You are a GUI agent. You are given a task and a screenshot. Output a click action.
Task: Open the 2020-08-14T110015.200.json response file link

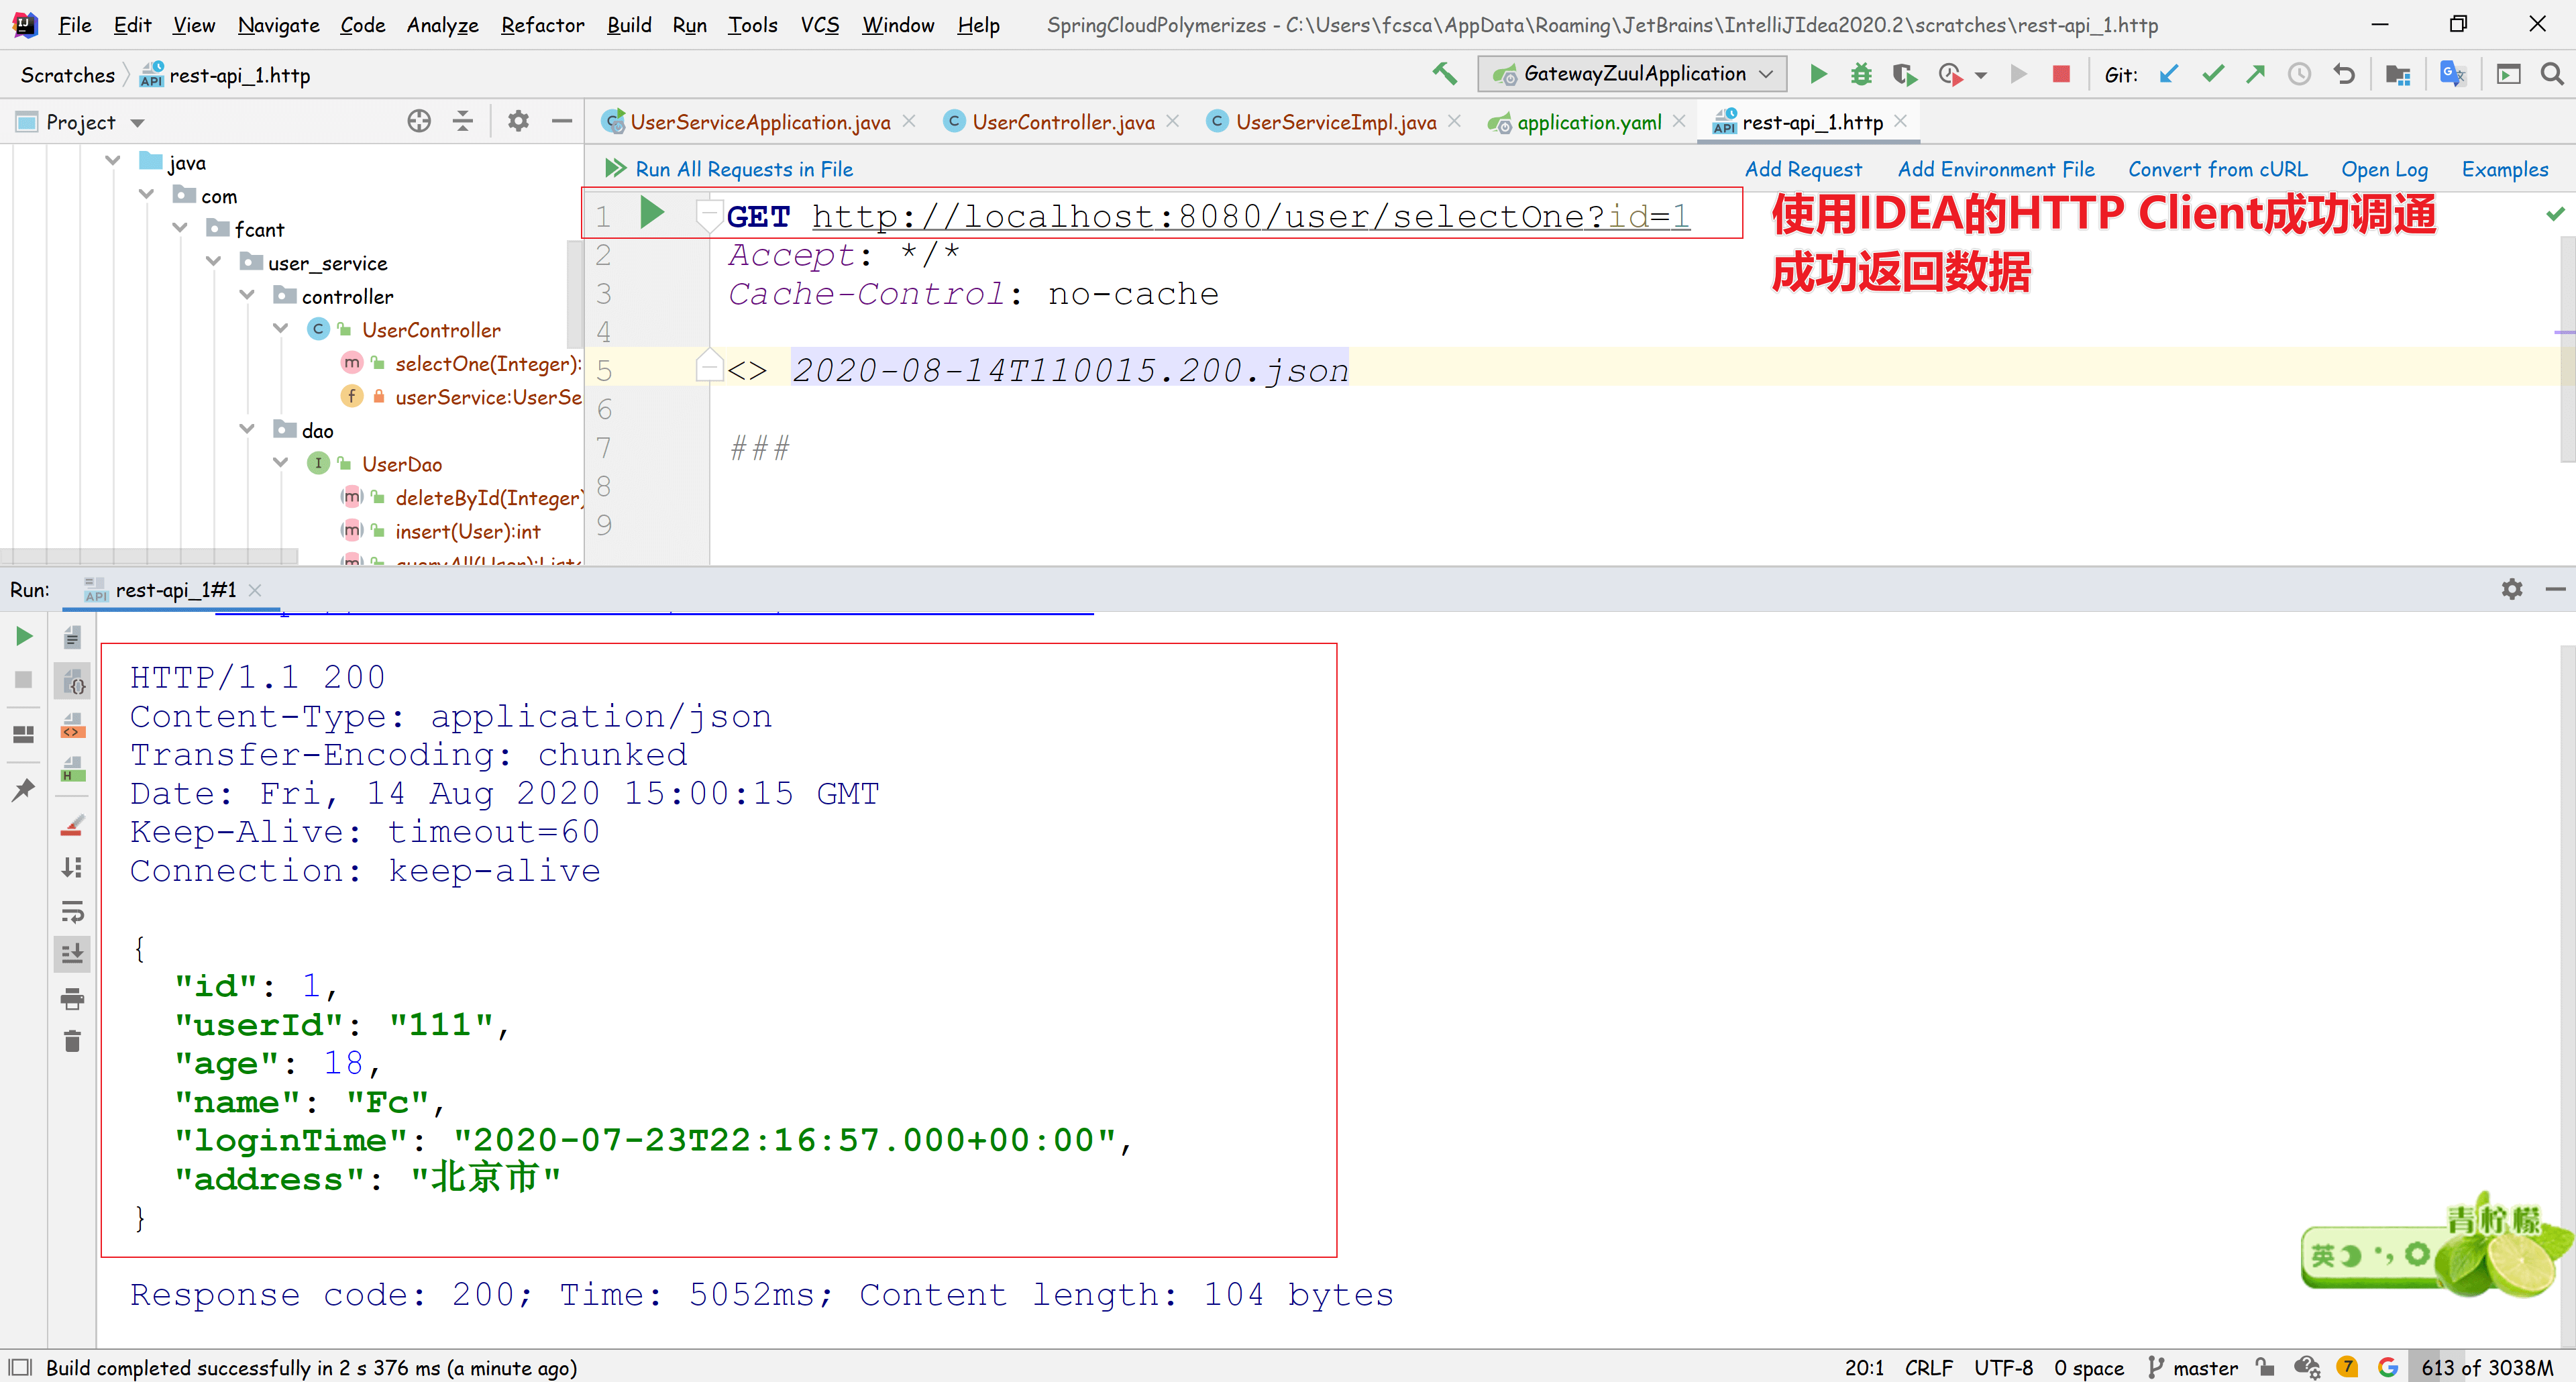click(1069, 371)
